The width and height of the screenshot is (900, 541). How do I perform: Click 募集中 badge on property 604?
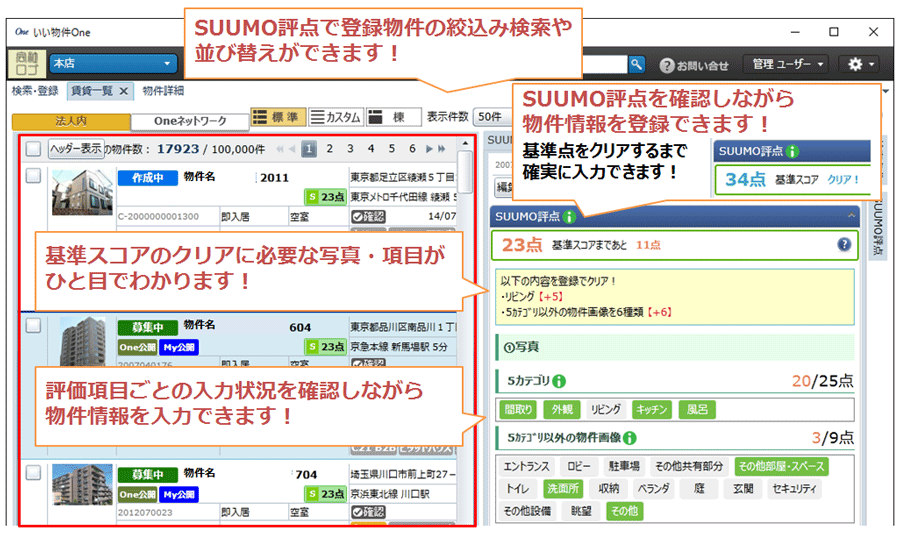coord(148,327)
